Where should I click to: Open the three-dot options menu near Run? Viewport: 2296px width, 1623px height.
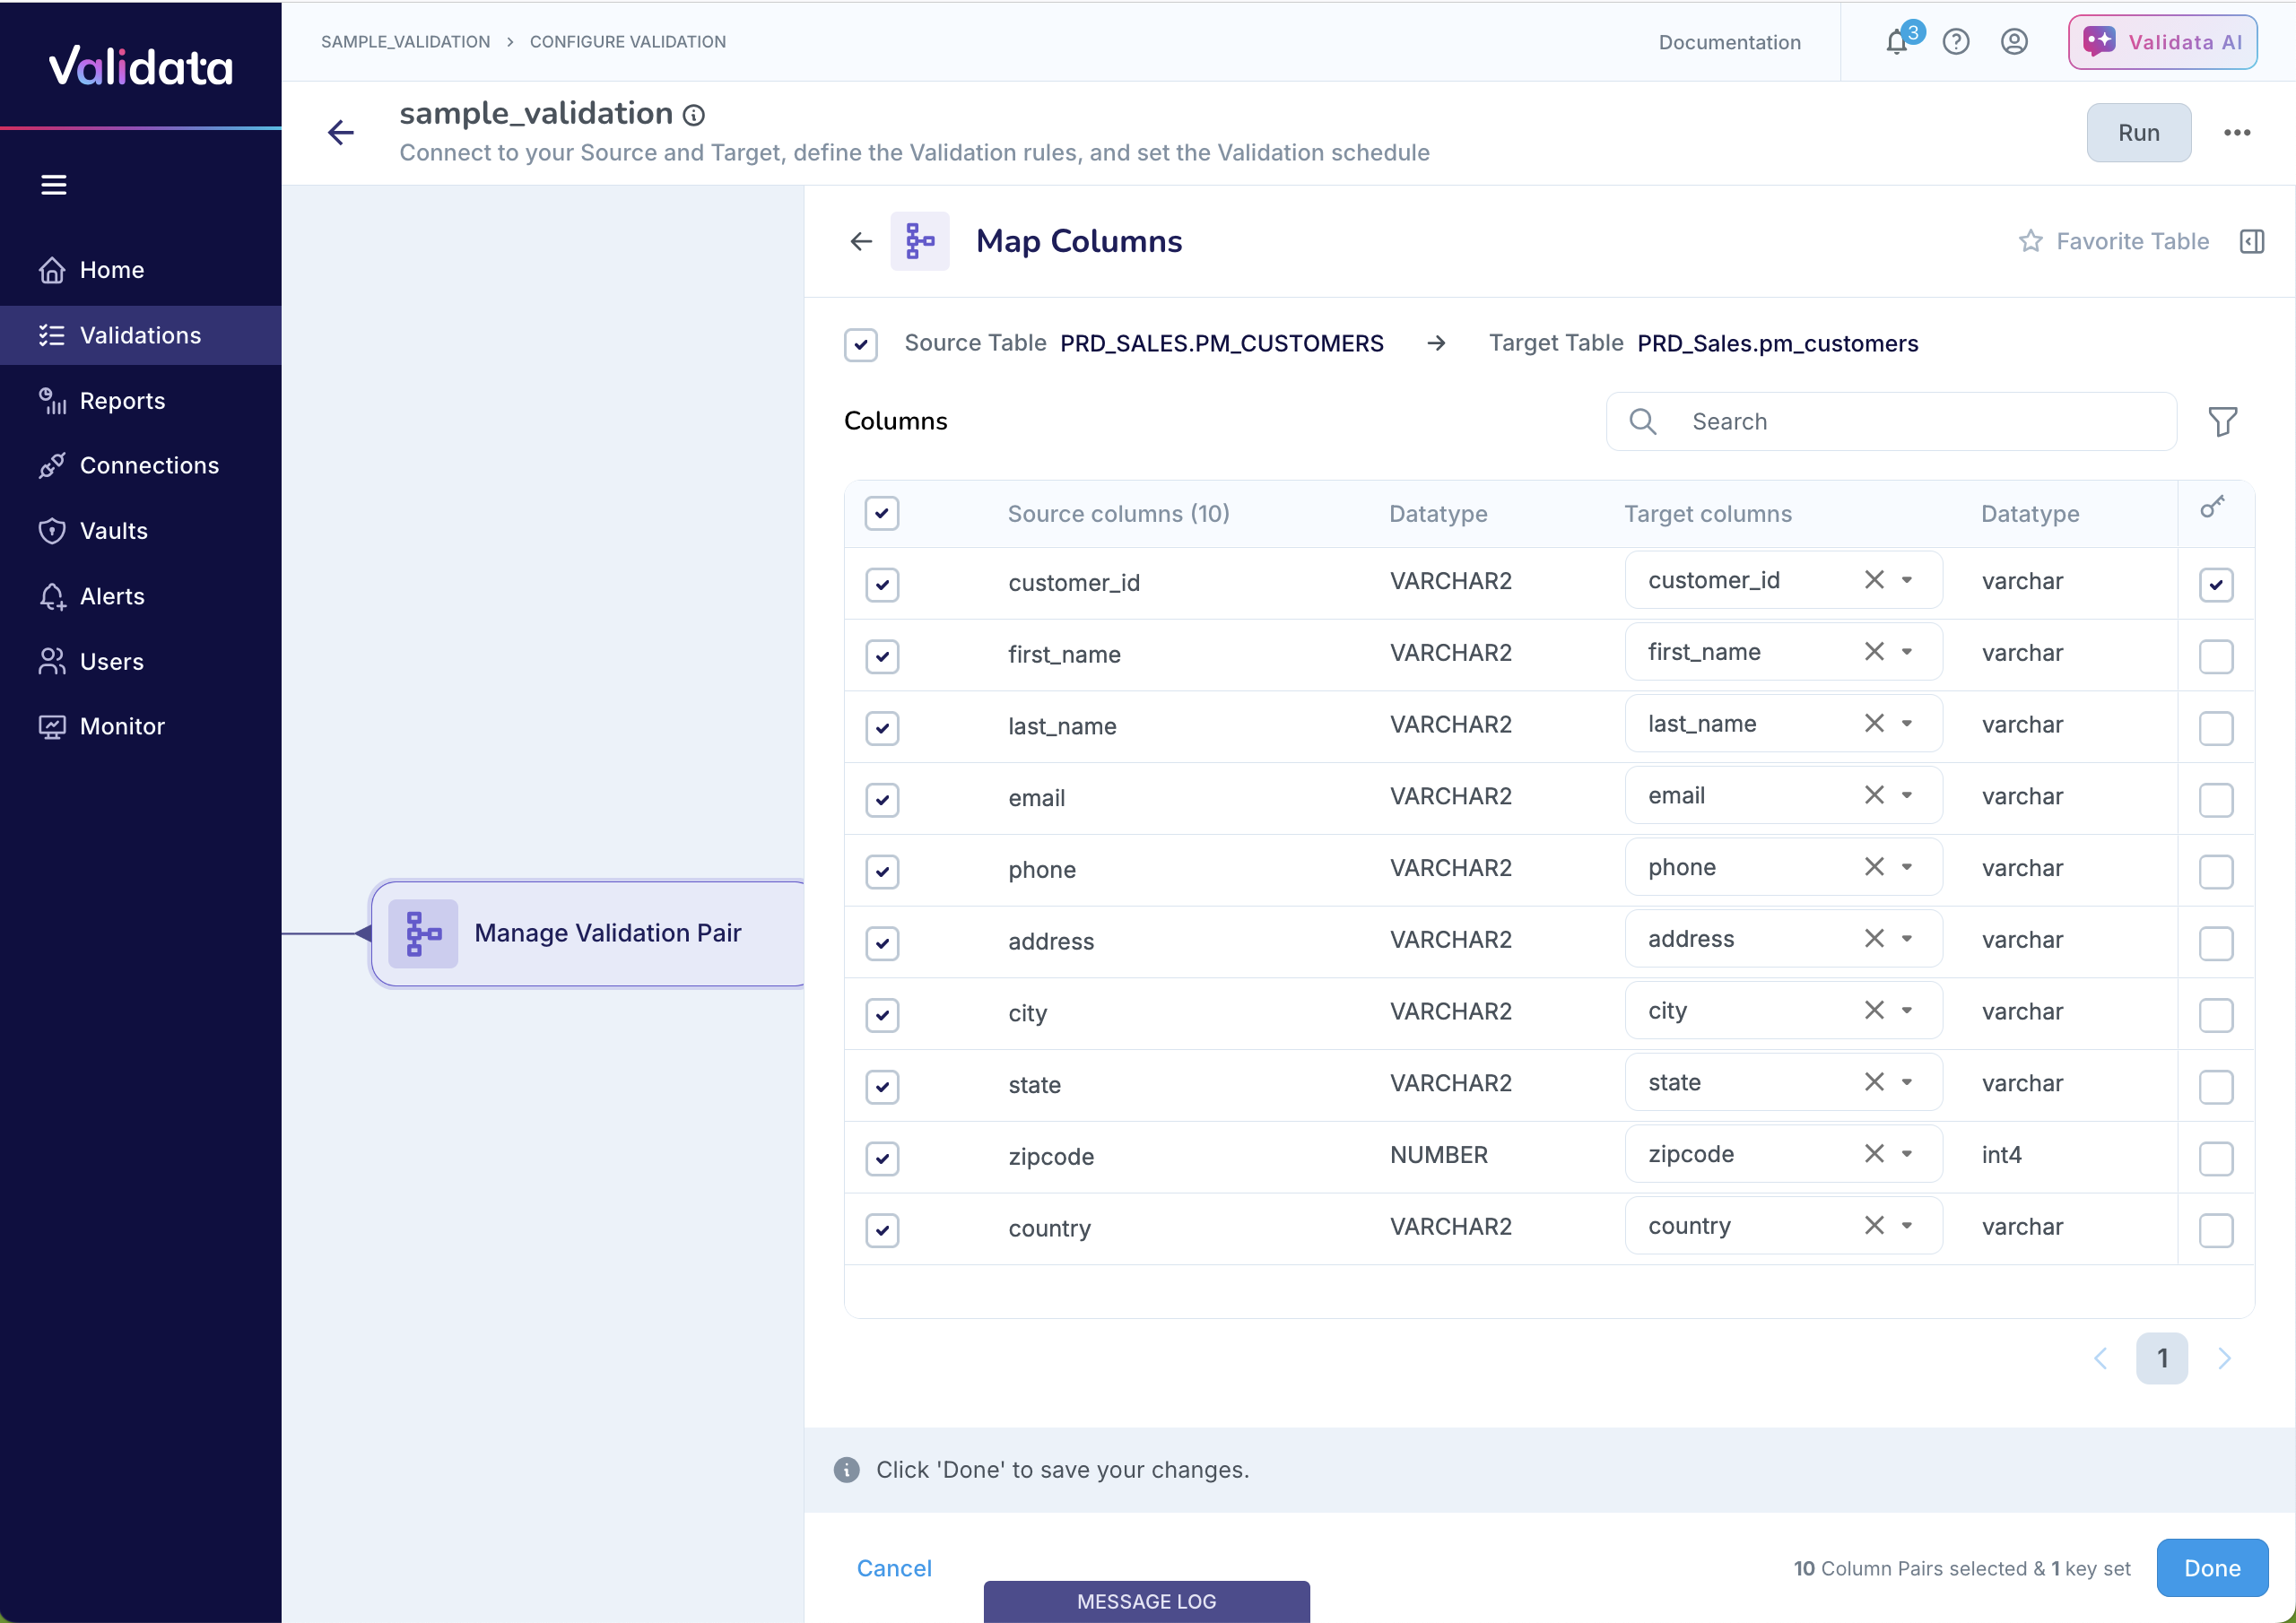click(x=2237, y=132)
